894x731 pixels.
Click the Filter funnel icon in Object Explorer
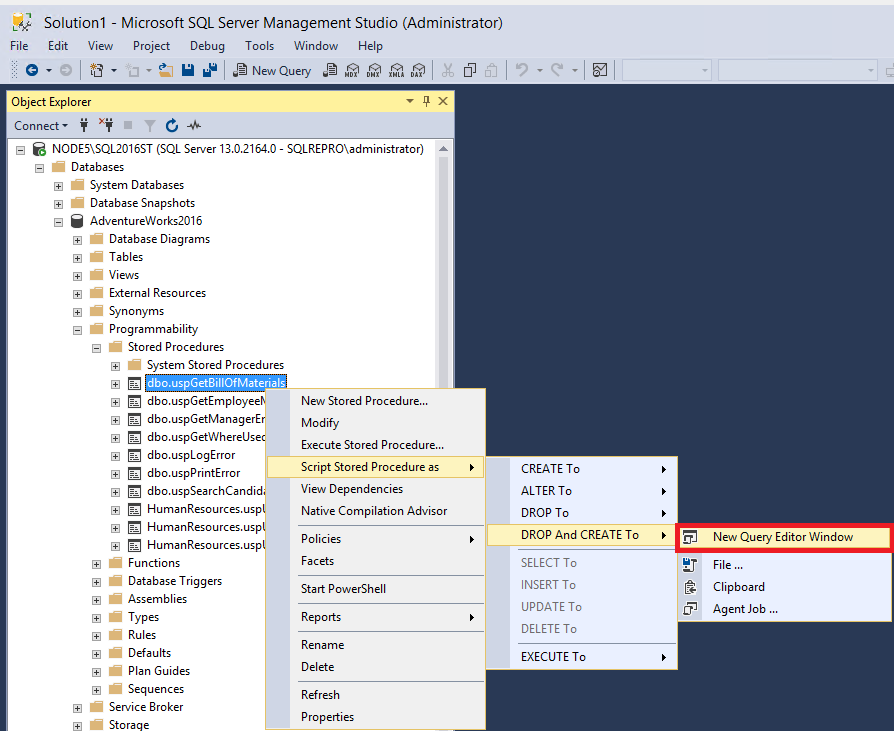click(x=150, y=125)
